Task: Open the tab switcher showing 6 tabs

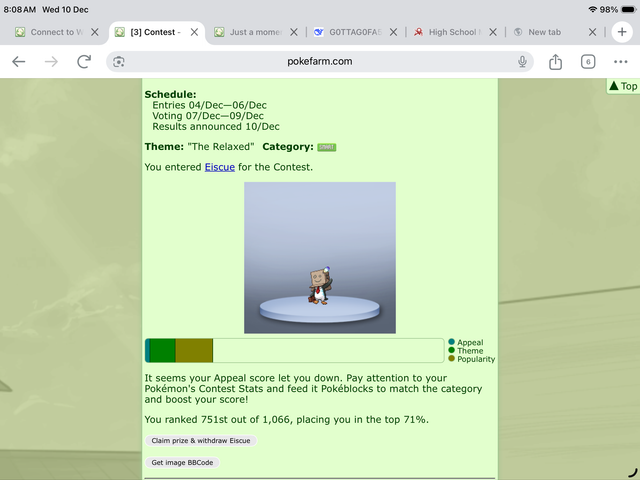Action: tap(588, 62)
